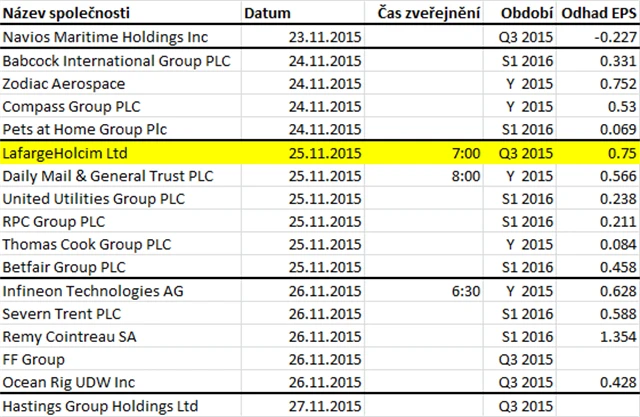Screen dimensions: 640x417
Task: Click the EPS value 0.428 for Ocean Rig
Action: coord(618,383)
